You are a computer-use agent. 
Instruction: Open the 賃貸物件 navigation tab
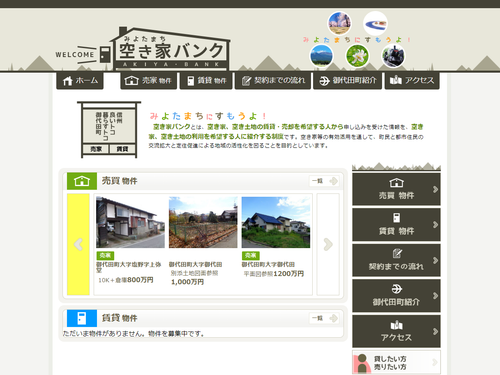click(x=206, y=80)
